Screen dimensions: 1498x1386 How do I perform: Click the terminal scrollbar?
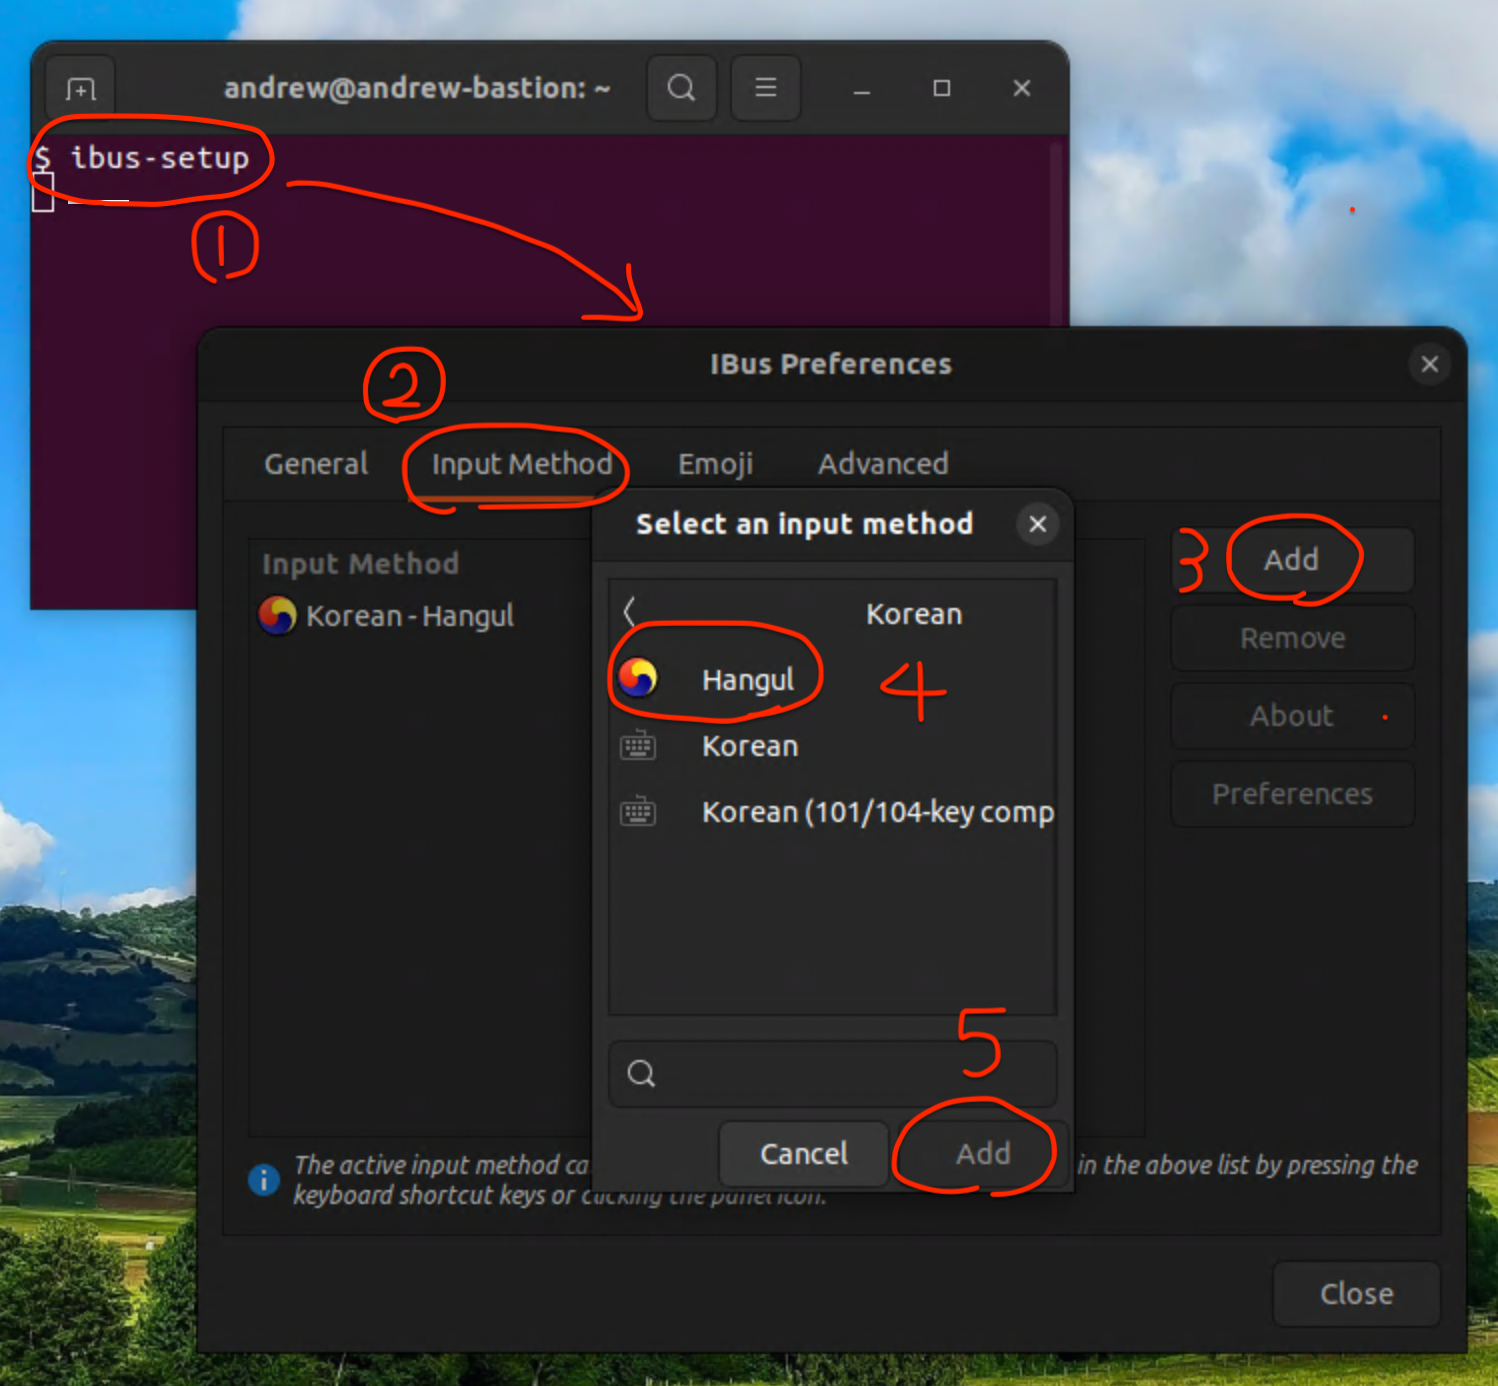click(x=1056, y=235)
